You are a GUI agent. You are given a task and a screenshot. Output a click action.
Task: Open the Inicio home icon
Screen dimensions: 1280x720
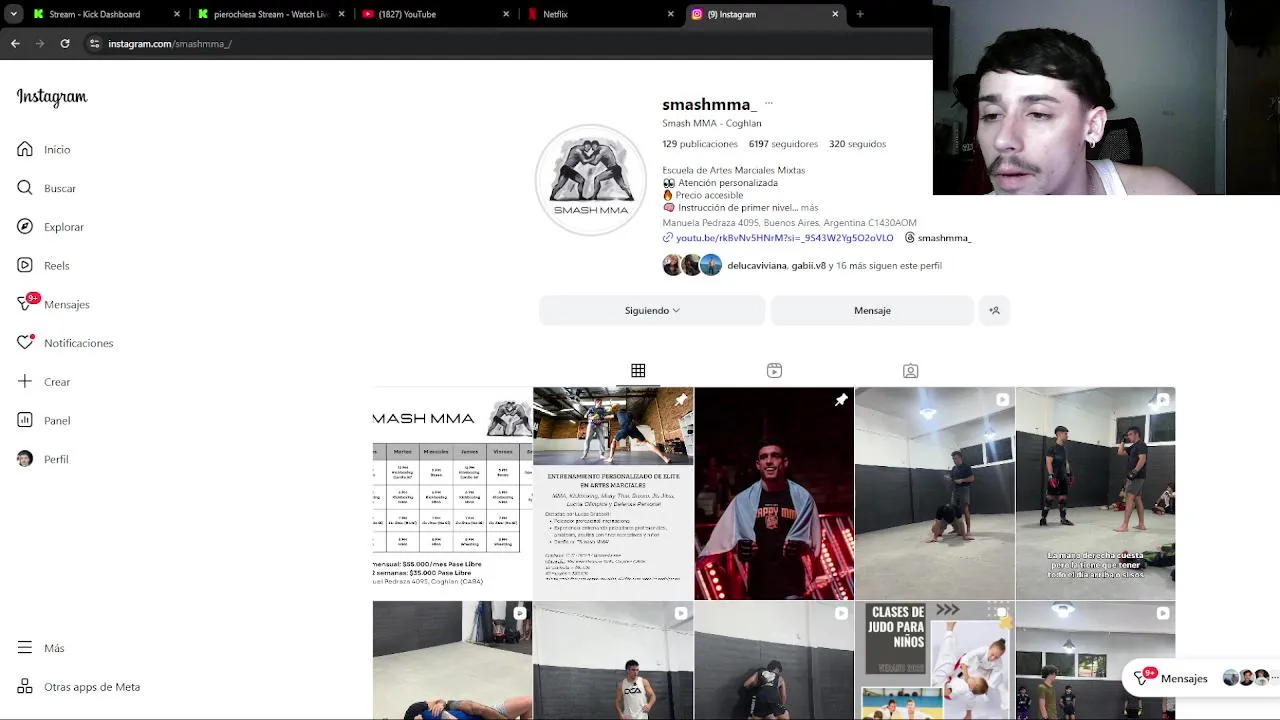25,149
